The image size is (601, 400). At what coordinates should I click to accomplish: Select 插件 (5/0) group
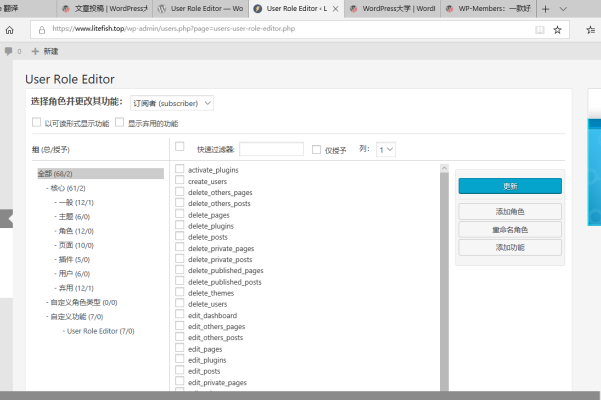pyautogui.click(x=74, y=259)
